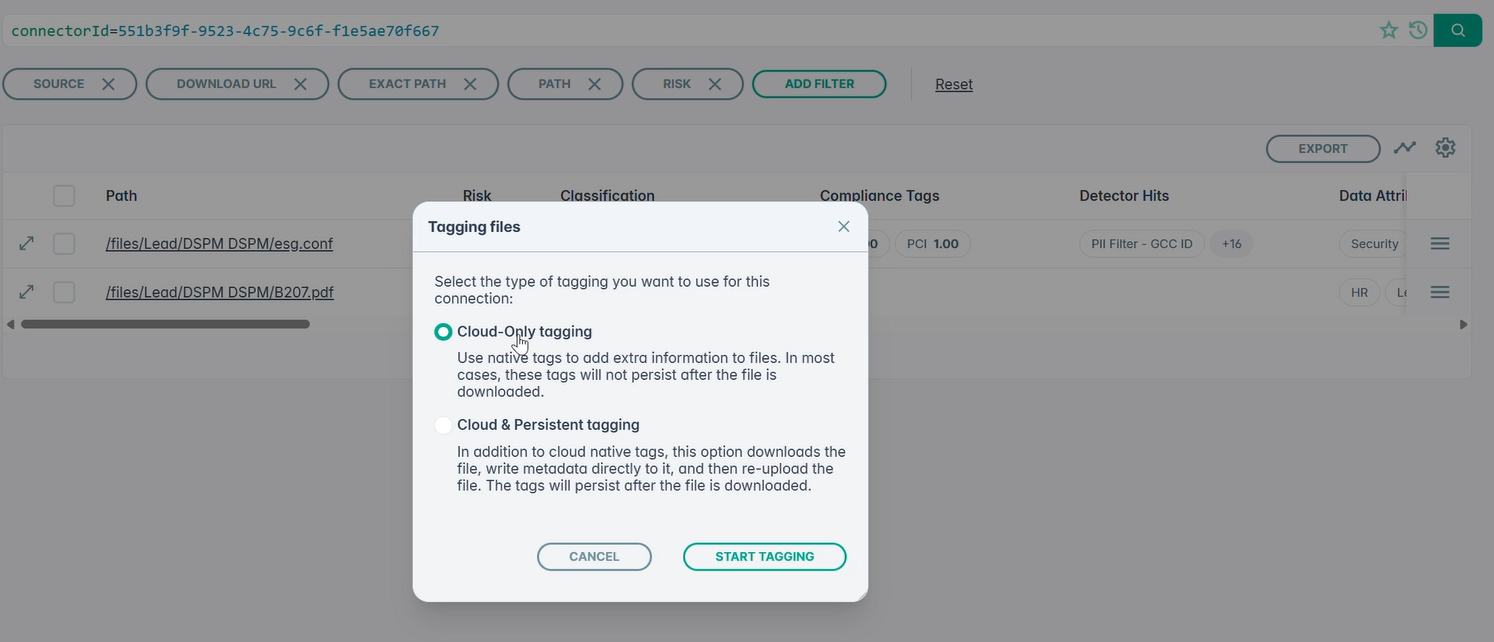The image size is (1494, 642).
Task: Click the Security data attribute tag
Action: [x=1373, y=244]
